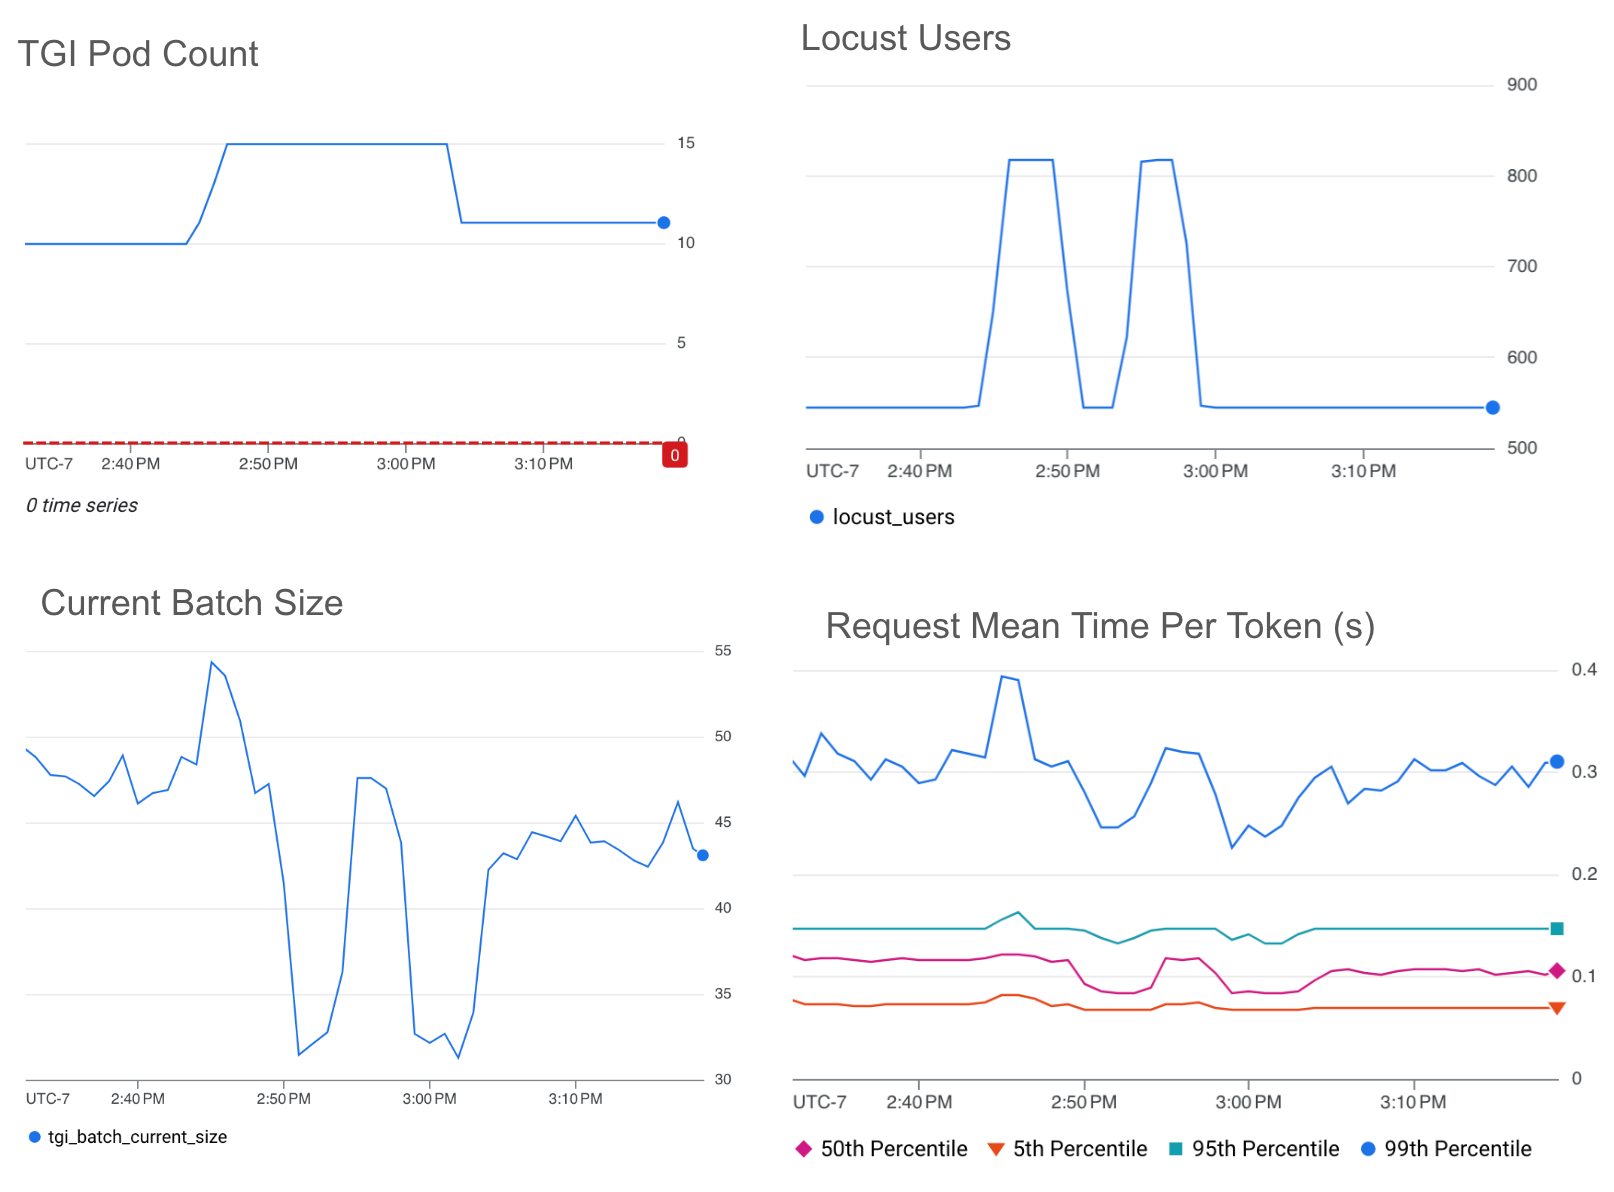Click UTC-7 label under Locust Users chart
1614x1192 pixels.
(x=833, y=471)
